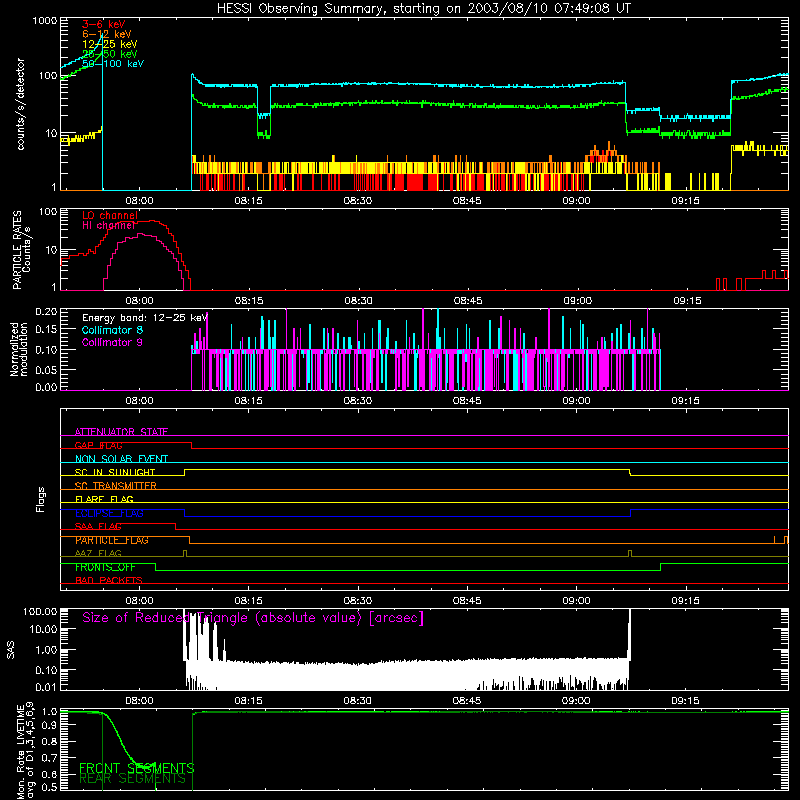Click the yellow '12-25 keV' legend label
Viewport: 800px width, 800px height.
point(110,44)
